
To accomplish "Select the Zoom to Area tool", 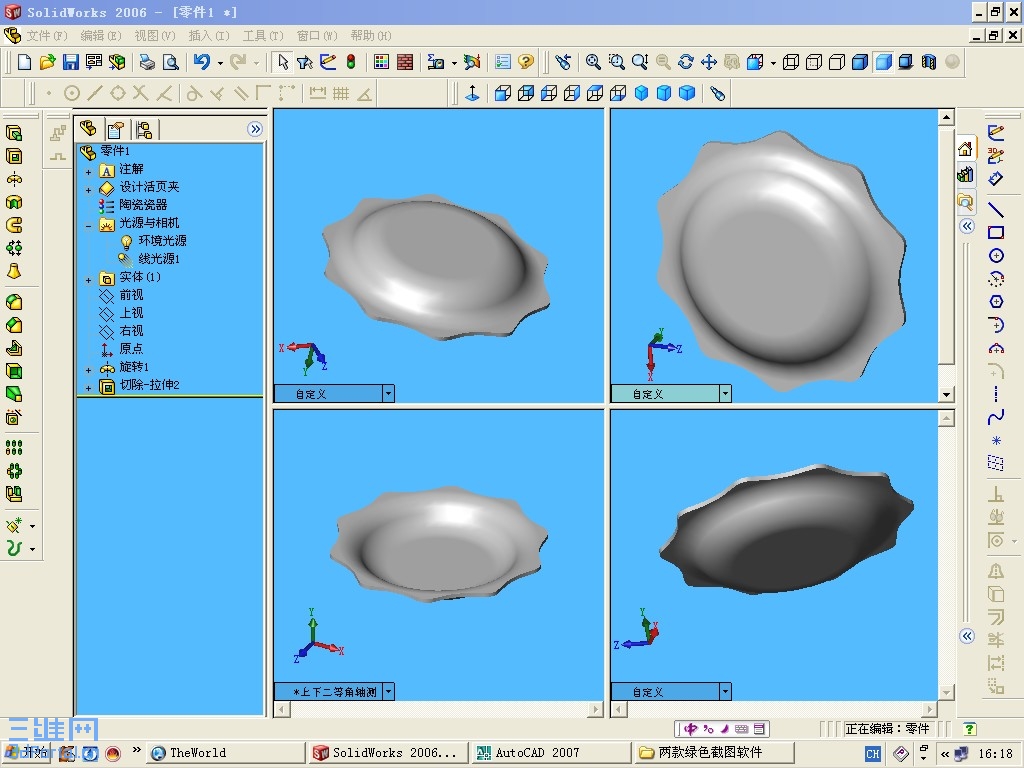I will (616, 62).
